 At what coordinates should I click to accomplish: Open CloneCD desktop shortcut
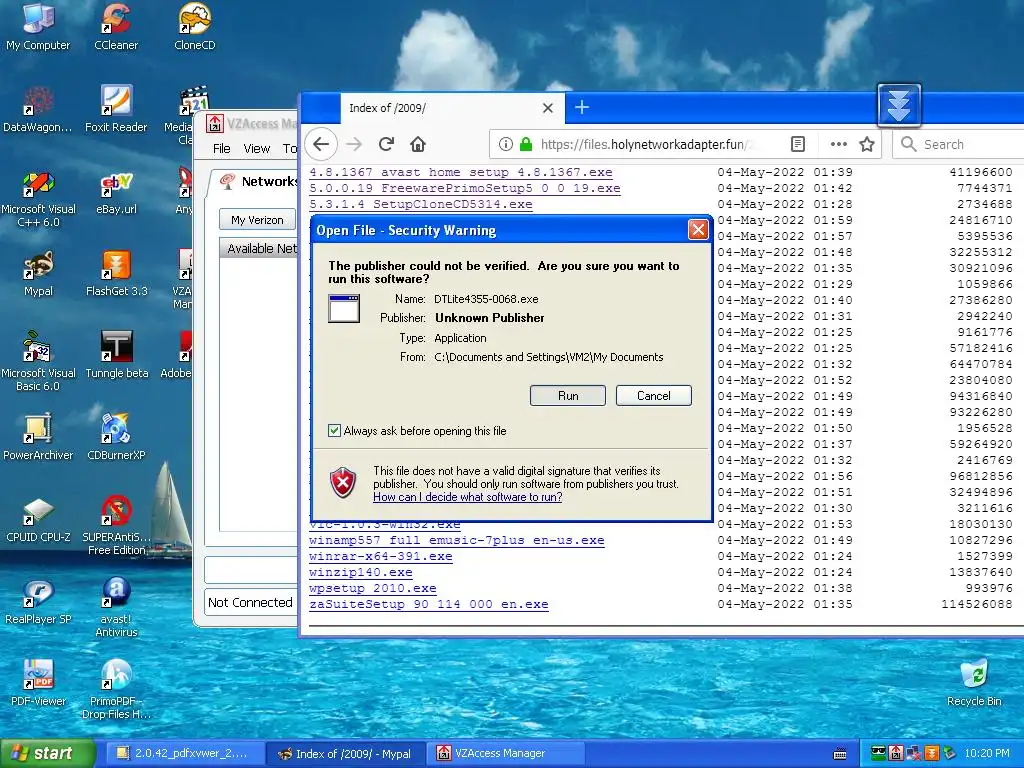[x=195, y=26]
